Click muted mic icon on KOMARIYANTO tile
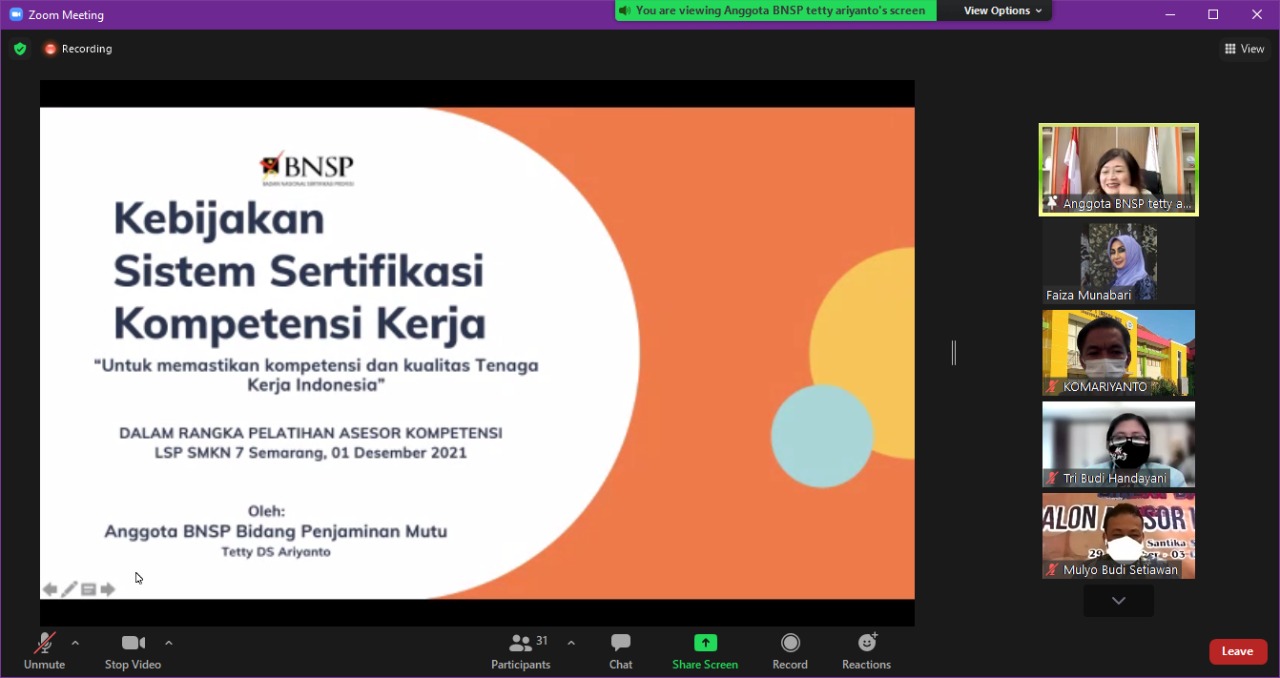The image size is (1280, 678). click(1052, 387)
